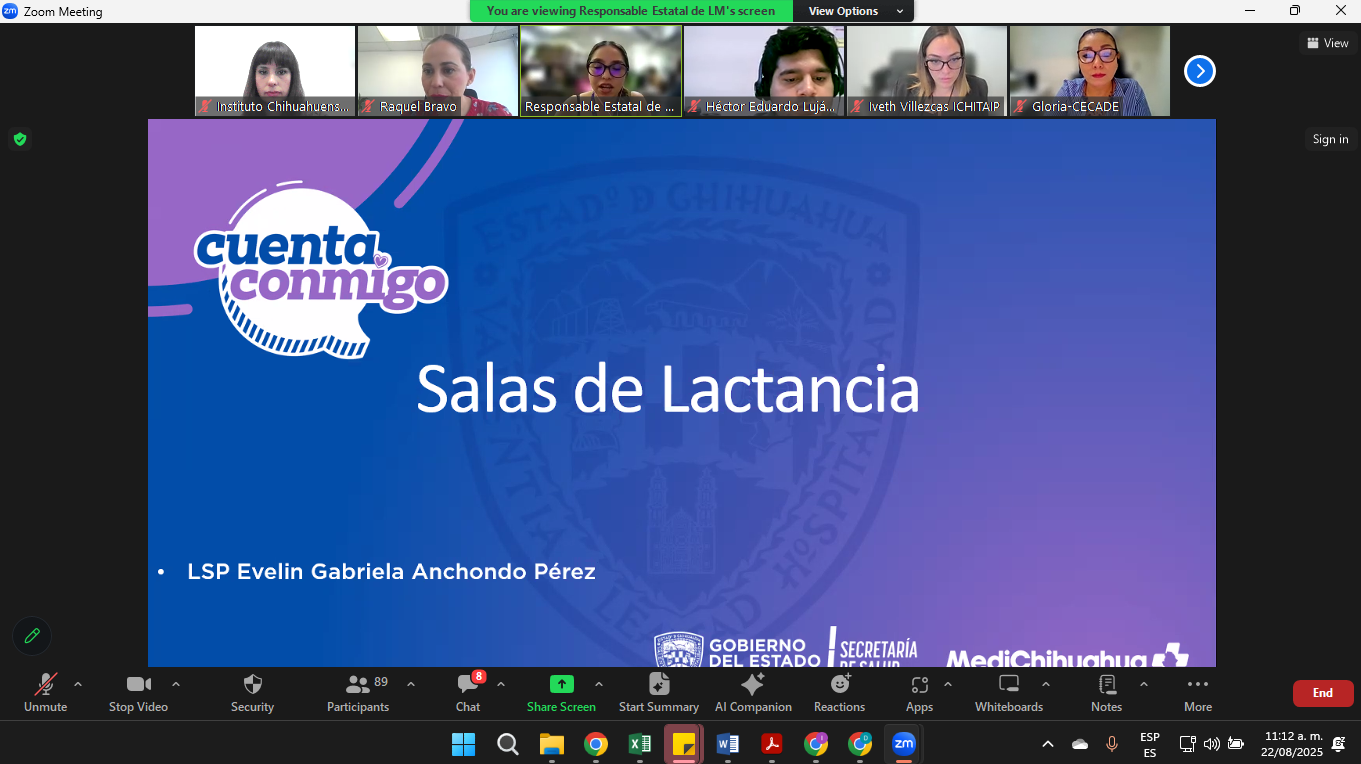Click the Sign in button
The width and height of the screenshot is (1361, 764).
point(1330,139)
